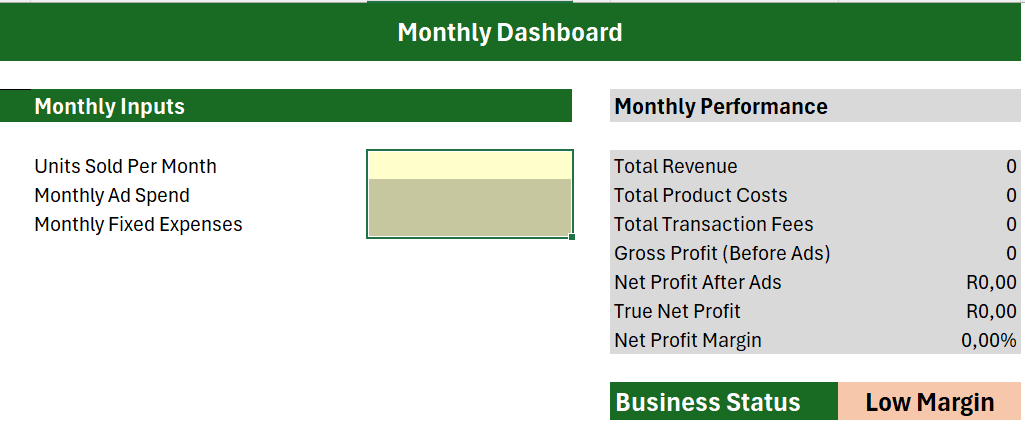The height and width of the screenshot is (425, 1025).
Task: Select the Monthly Ad Spend input cell
Action: coord(469,194)
